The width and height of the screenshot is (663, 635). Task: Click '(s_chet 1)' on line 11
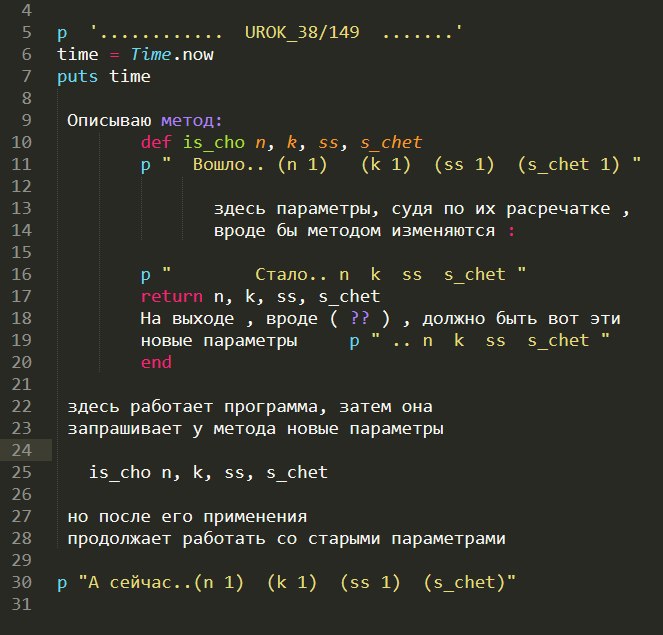(569, 164)
